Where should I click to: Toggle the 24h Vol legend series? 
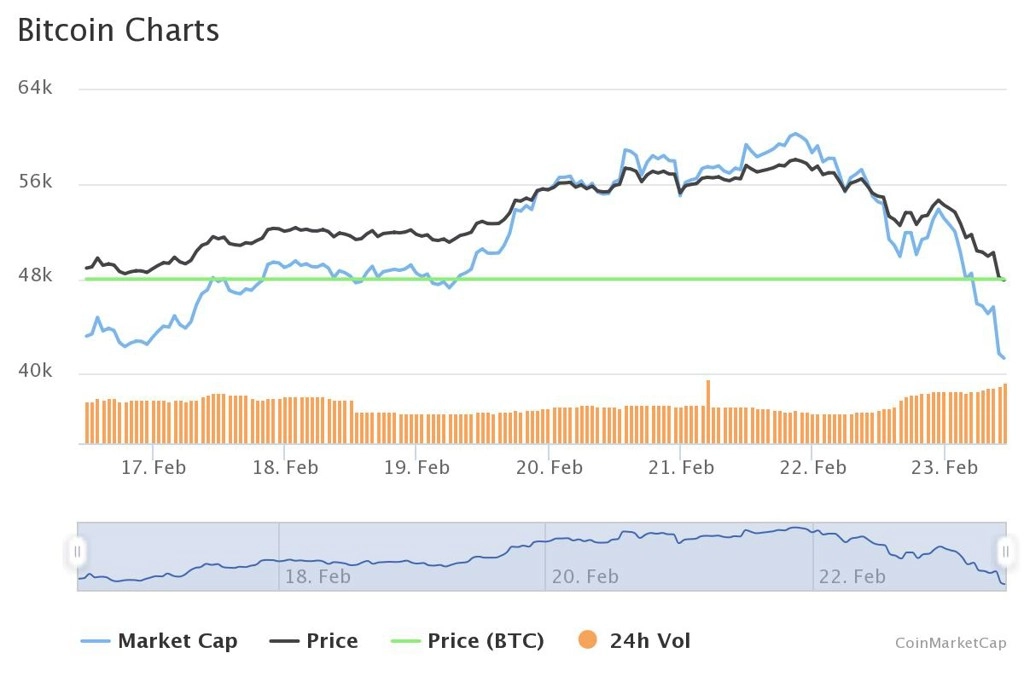point(634,641)
